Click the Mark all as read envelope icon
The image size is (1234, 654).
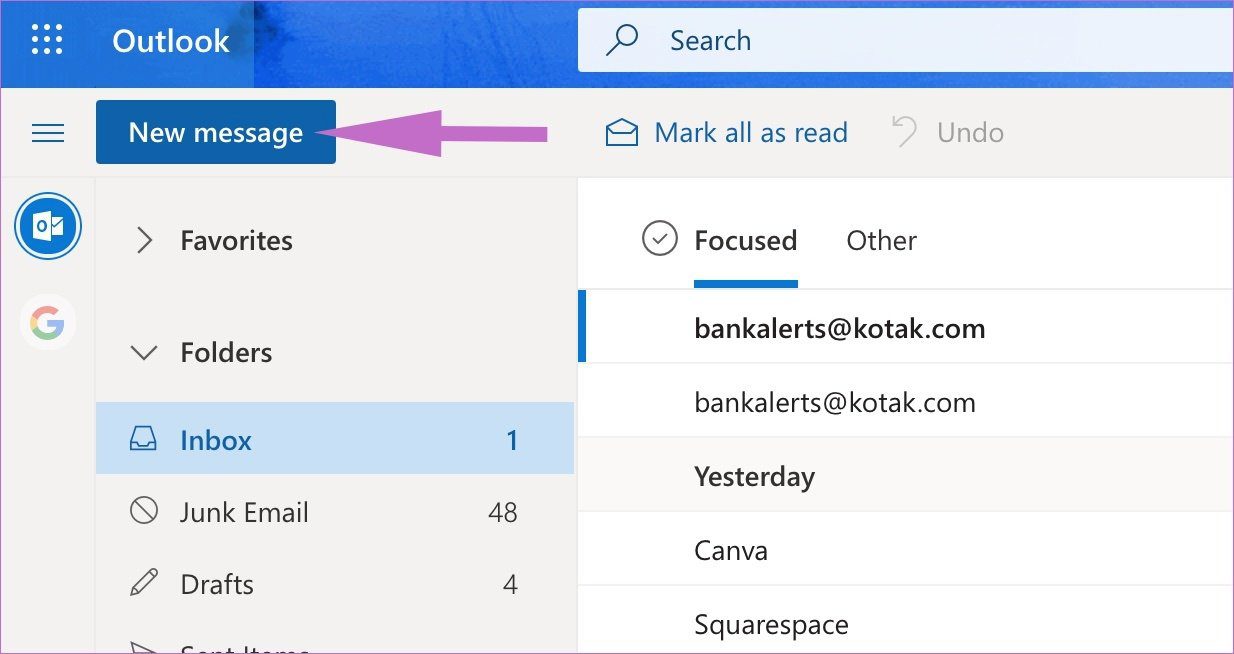622,133
